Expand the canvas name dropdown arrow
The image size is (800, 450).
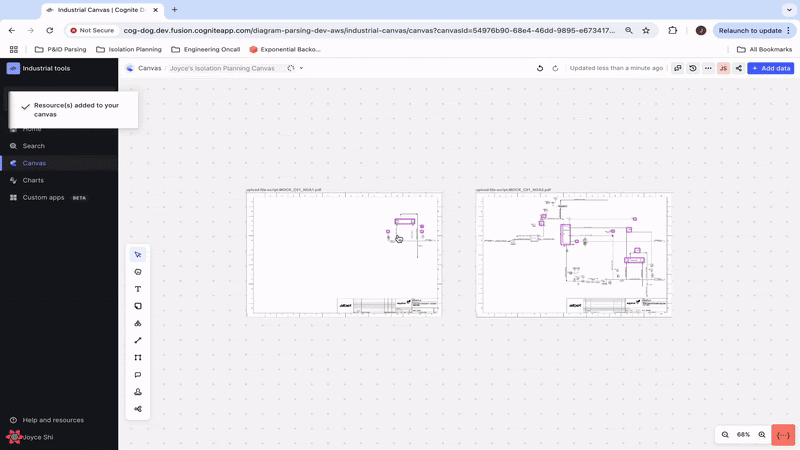pyautogui.click(x=301, y=68)
